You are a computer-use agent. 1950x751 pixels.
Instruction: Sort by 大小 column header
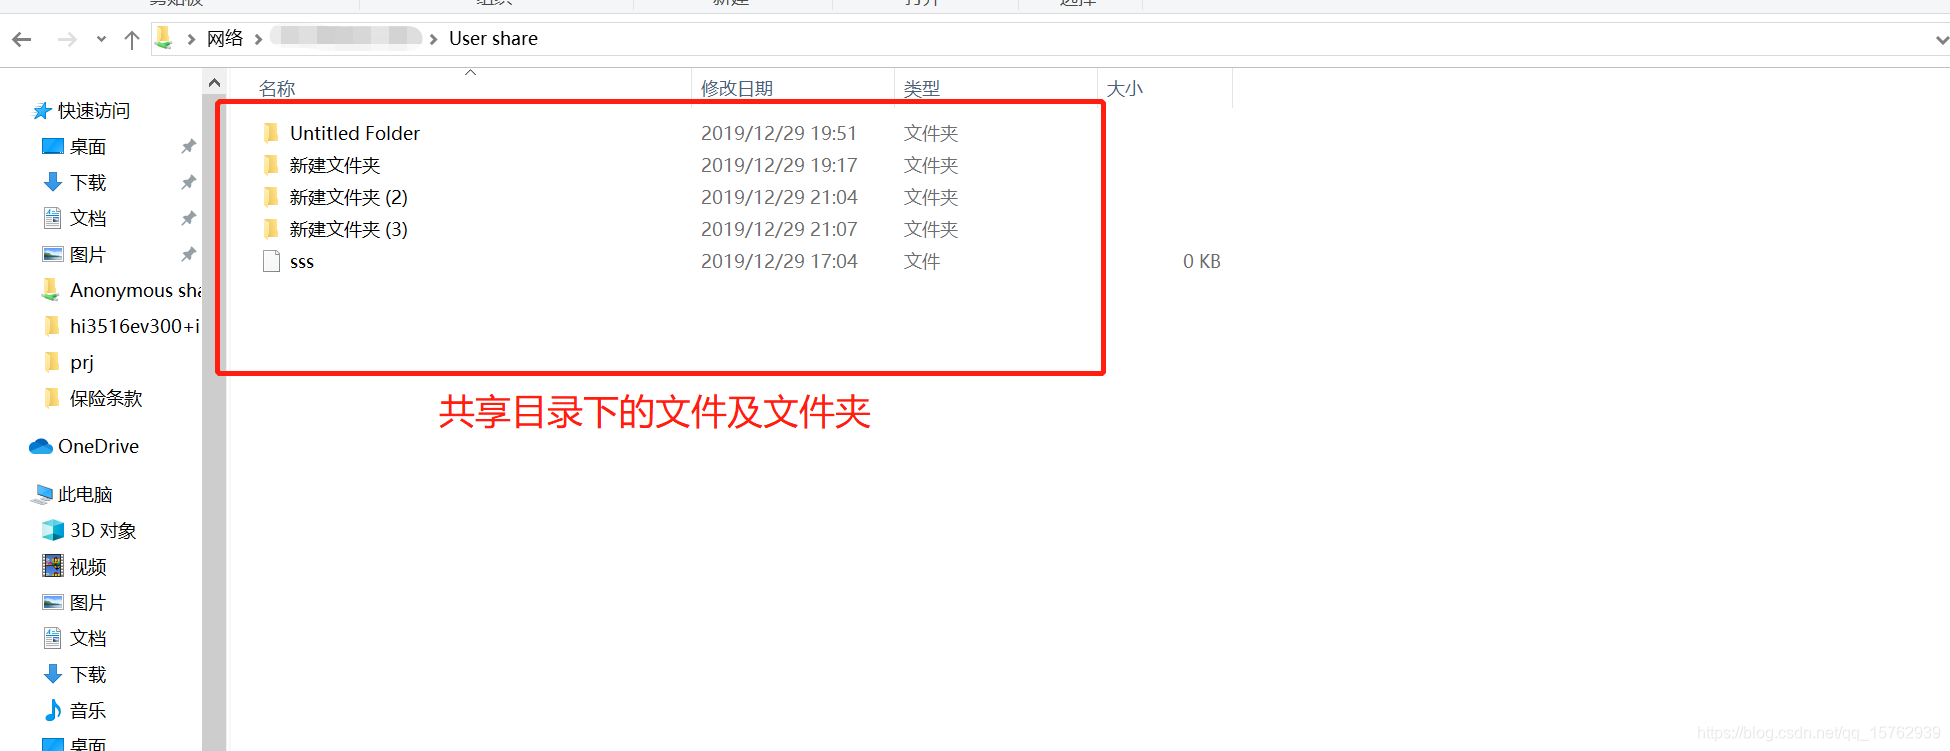coord(1125,88)
